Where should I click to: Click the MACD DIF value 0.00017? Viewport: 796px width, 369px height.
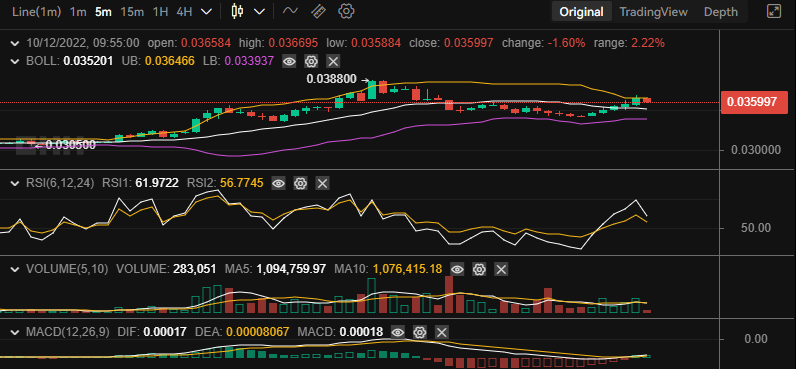[x=165, y=332]
